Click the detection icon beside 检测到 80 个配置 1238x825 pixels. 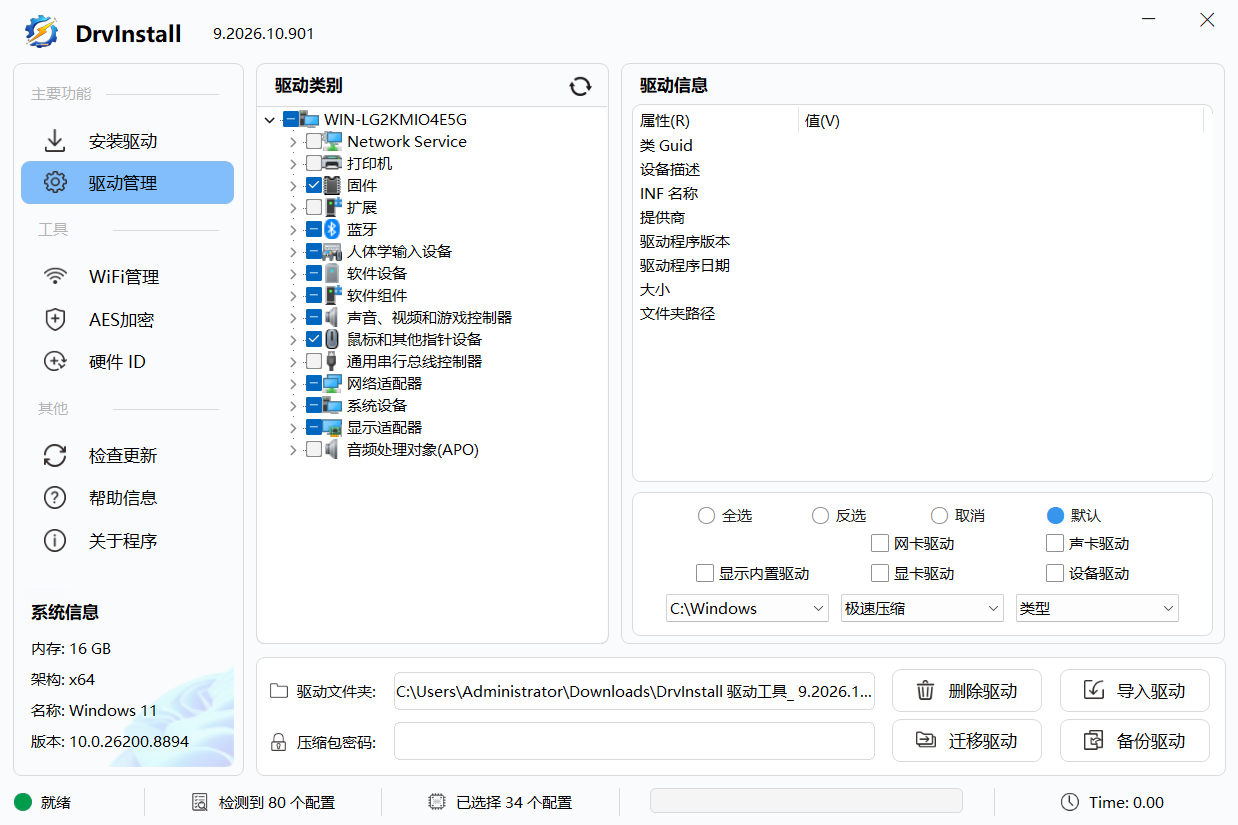200,802
